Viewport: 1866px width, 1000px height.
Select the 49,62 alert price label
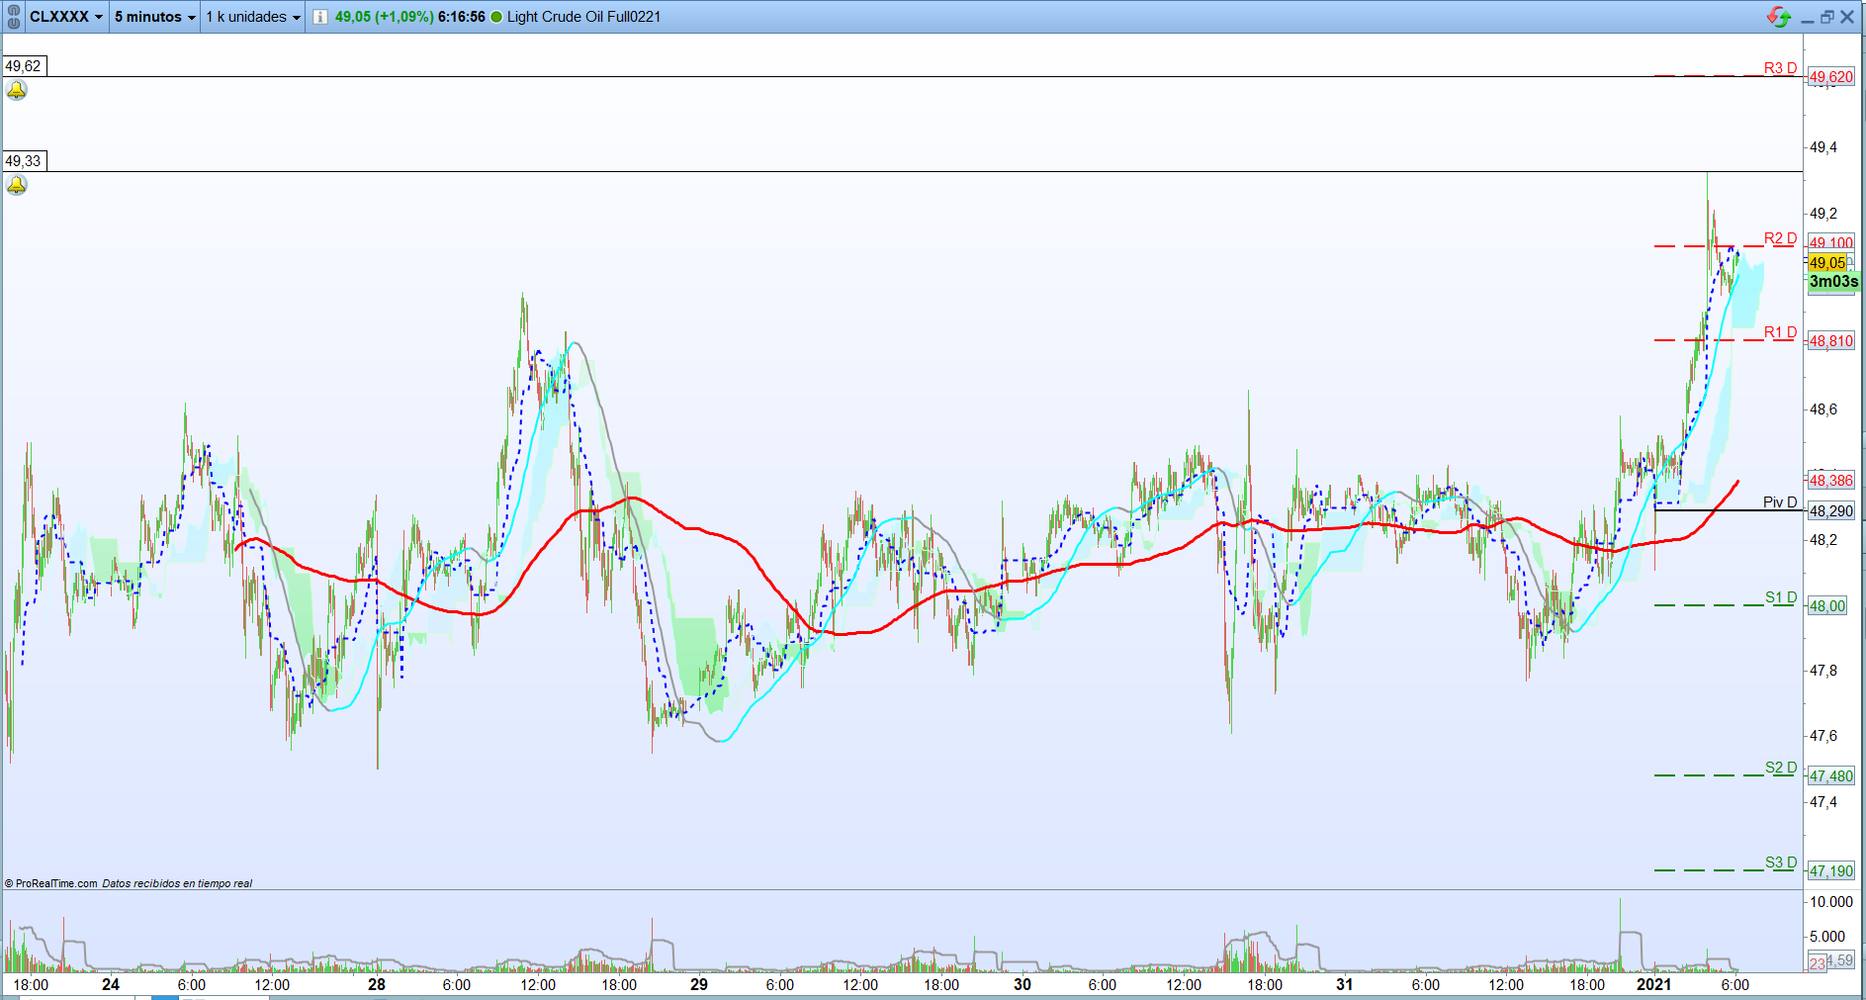pos(24,66)
